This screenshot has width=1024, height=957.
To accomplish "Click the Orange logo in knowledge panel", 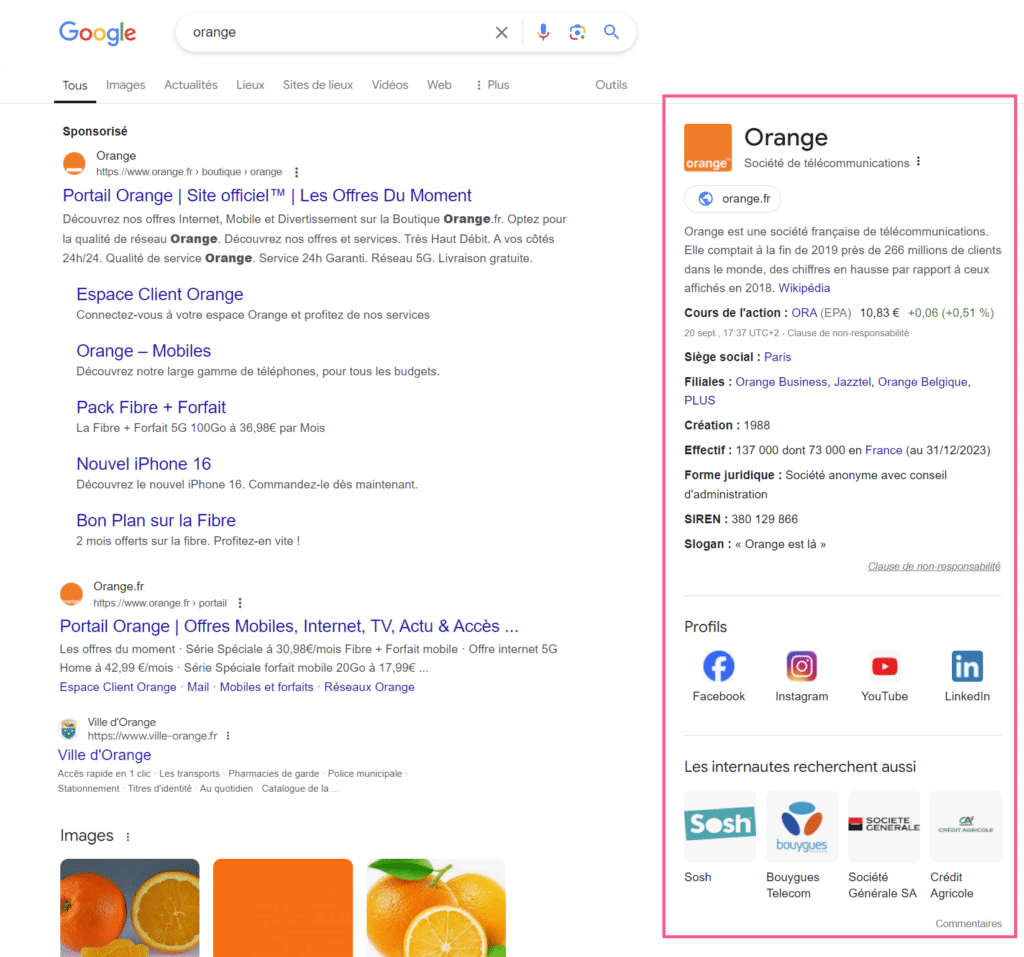I will click(708, 148).
